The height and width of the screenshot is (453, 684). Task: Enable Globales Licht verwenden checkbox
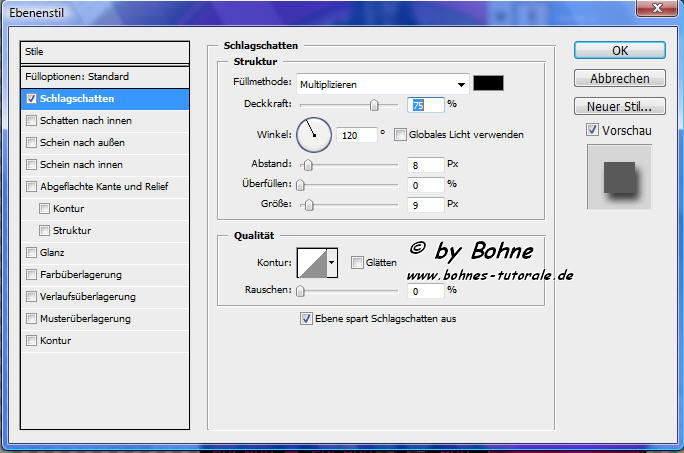(401, 135)
